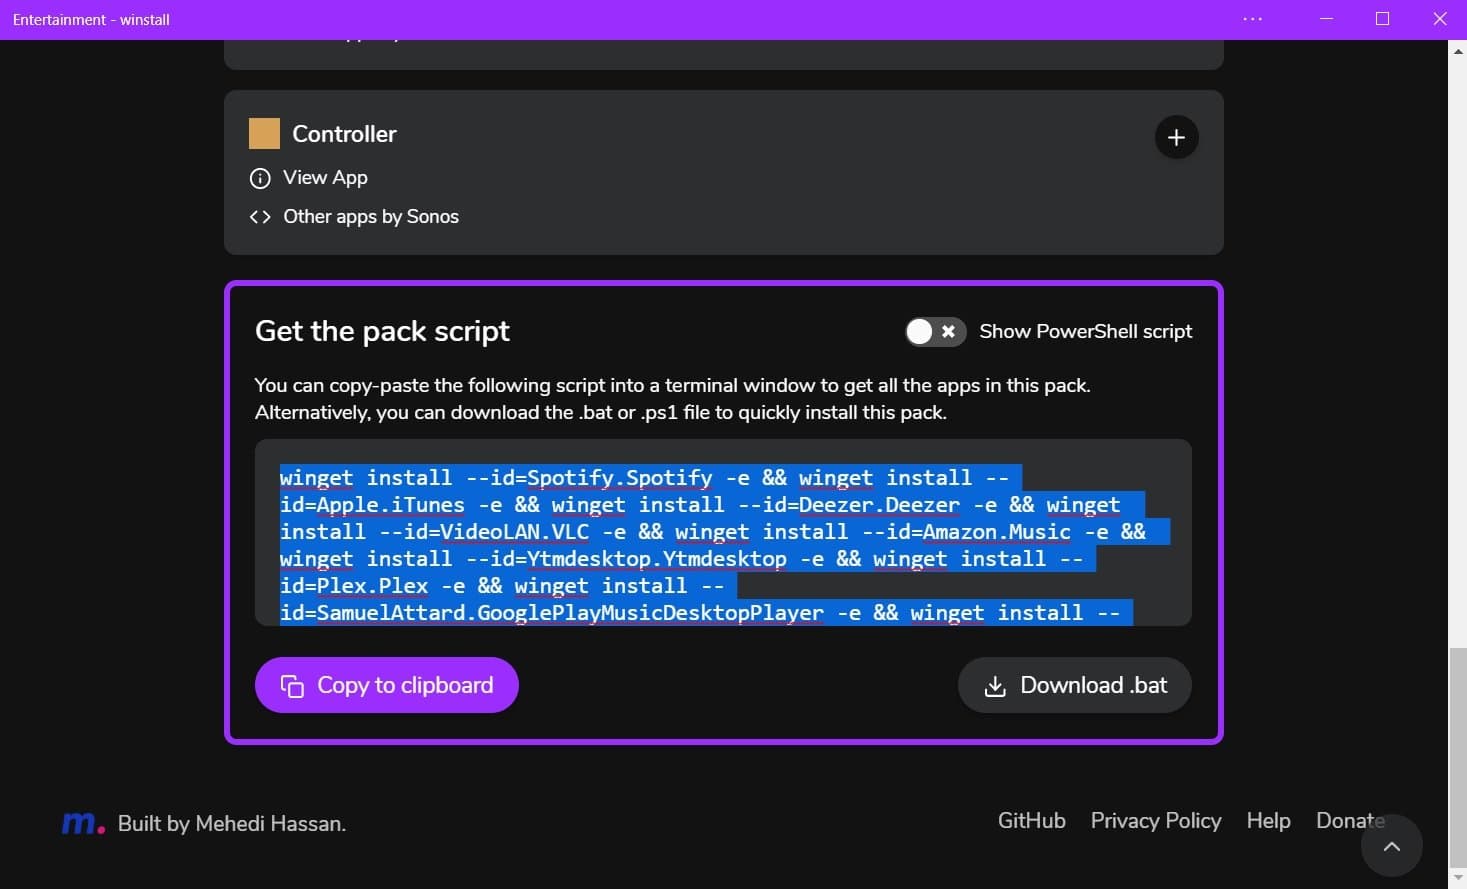Image resolution: width=1467 pixels, height=889 pixels.
Task: Open the View App link
Action: point(325,177)
